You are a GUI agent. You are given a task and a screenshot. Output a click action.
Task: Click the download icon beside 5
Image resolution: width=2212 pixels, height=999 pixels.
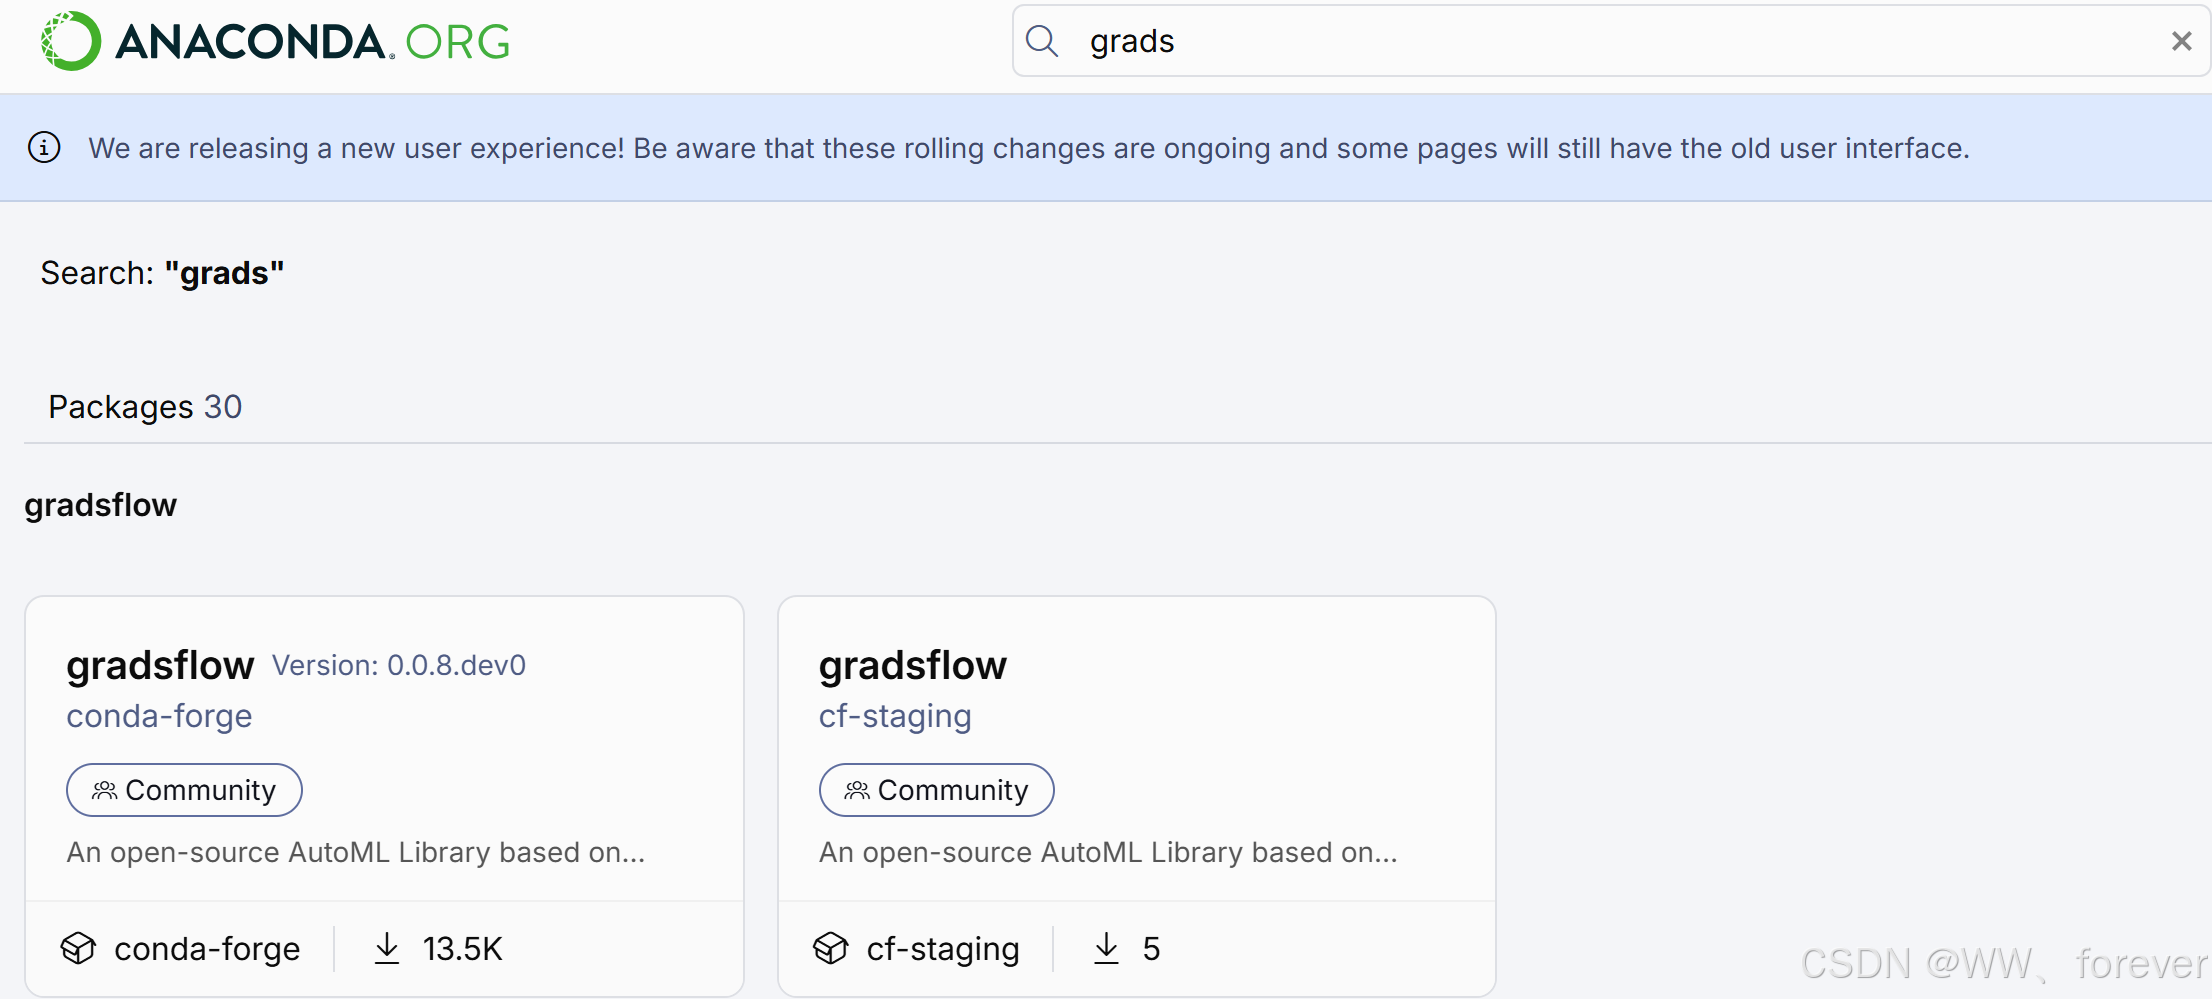pyautogui.click(x=1106, y=948)
